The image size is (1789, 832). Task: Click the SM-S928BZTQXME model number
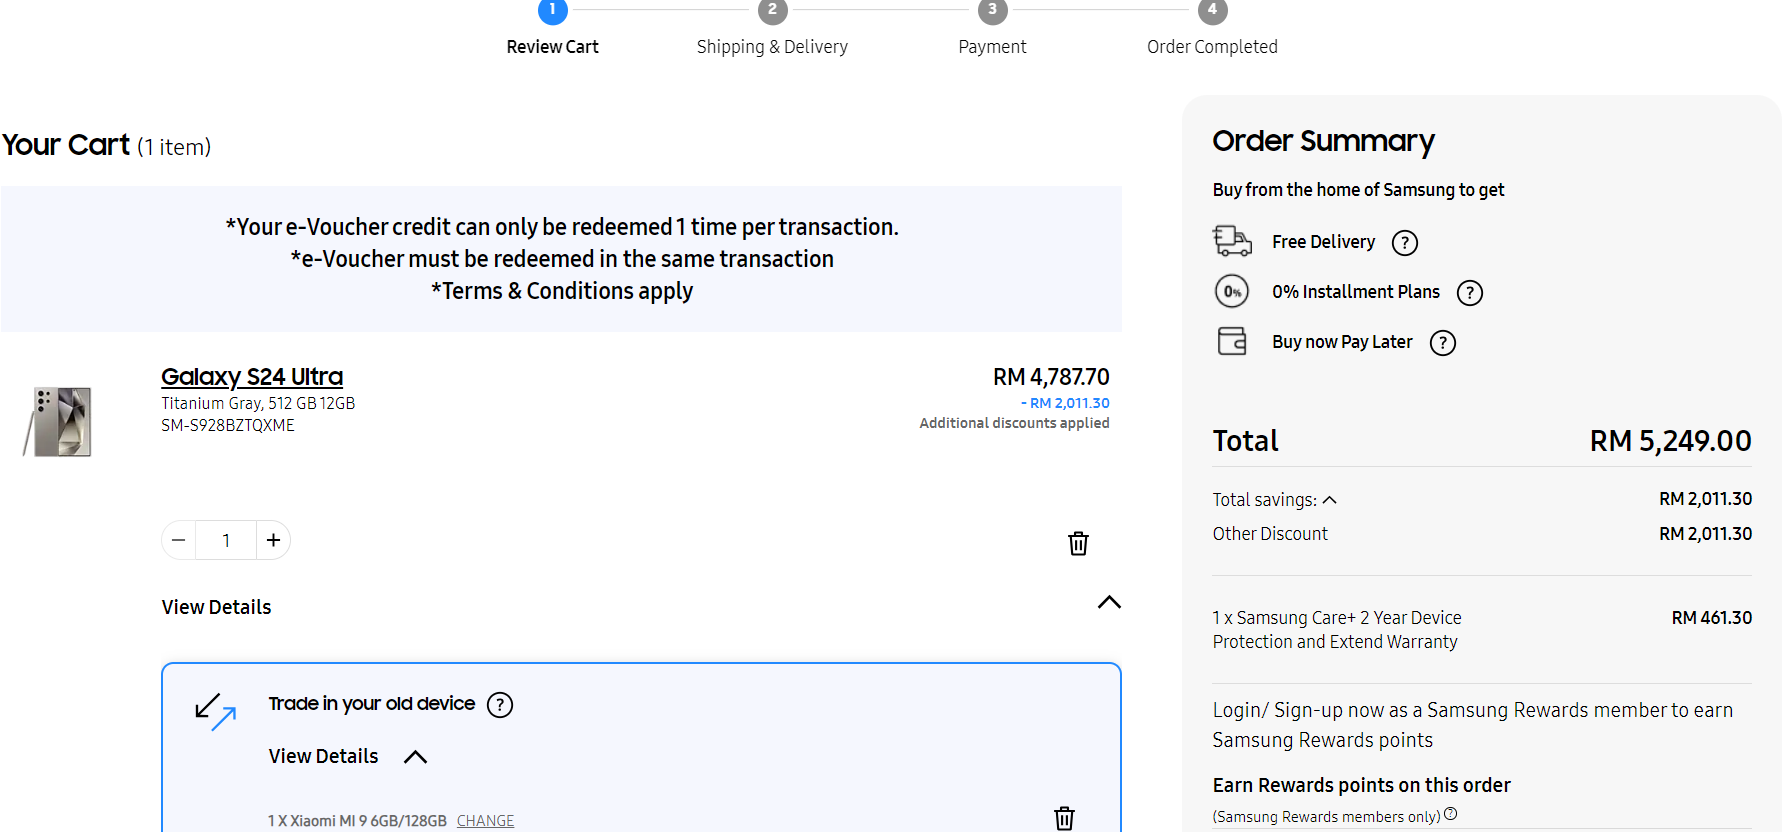(x=228, y=425)
